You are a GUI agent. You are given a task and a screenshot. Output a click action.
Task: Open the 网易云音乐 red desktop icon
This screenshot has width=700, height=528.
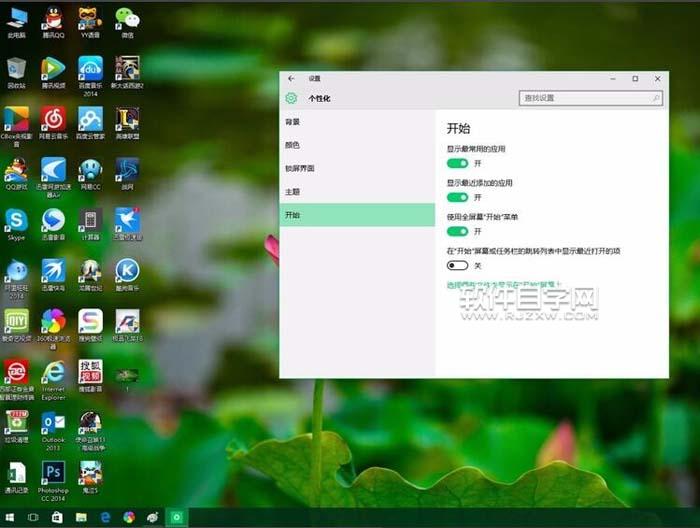(x=54, y=123)
